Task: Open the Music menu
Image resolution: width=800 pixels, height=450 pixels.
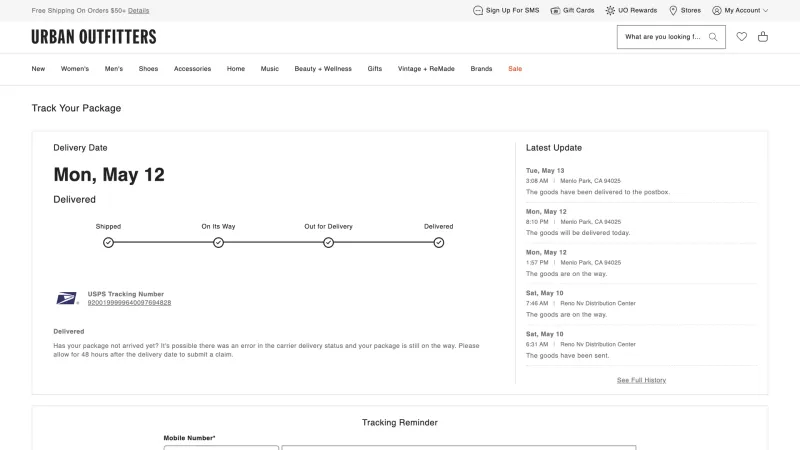Action: [270, 68]
